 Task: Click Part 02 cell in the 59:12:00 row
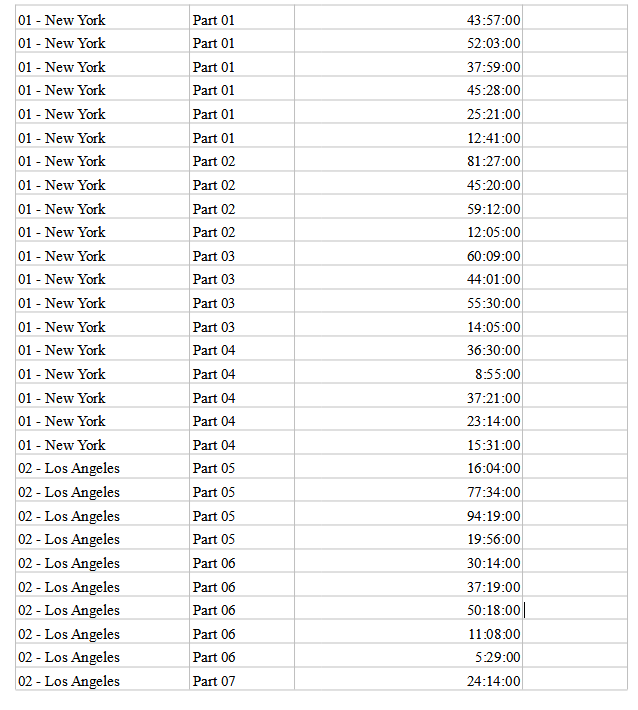click(x=214, y=209)
